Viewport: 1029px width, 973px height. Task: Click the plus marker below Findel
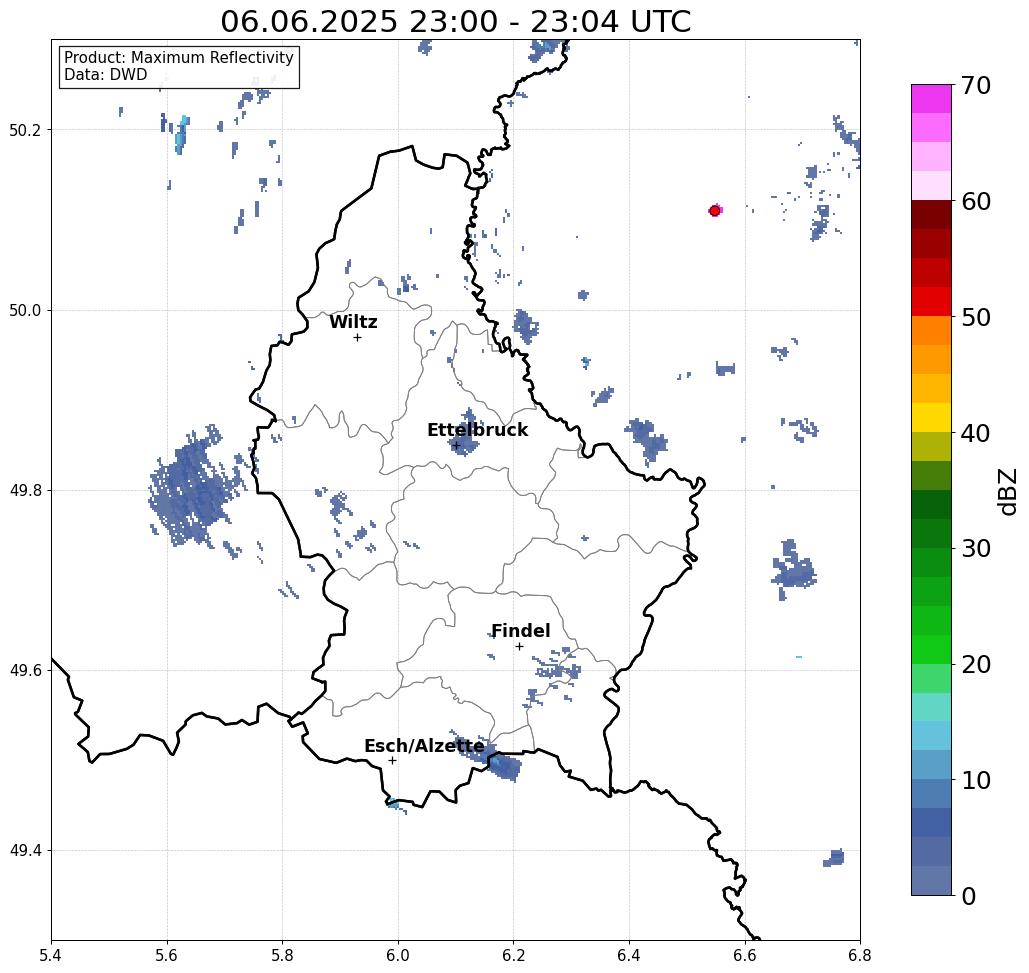point(519,646)
